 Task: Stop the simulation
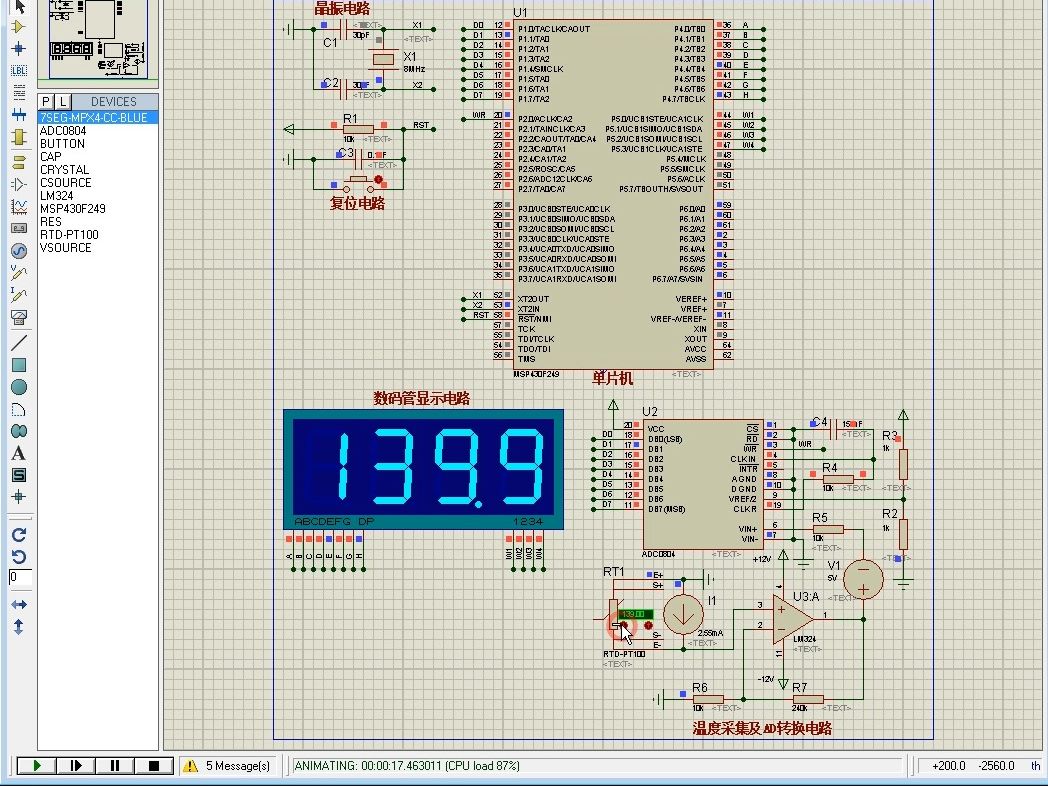(x=152, y=765)
